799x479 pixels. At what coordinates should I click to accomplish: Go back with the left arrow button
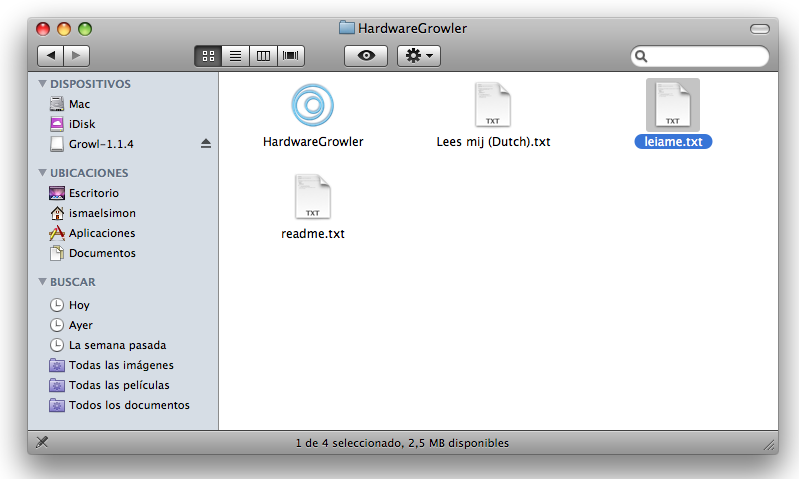point(50,56)
